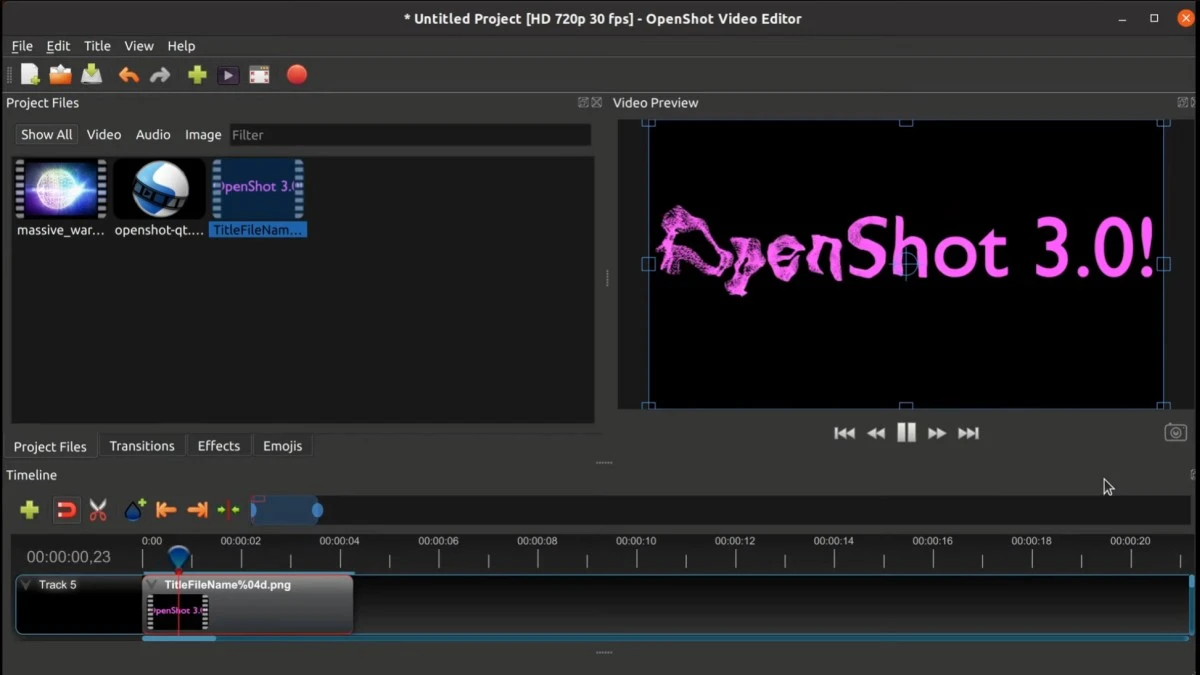Center the timeline on the playhead
This screenshot has width=1200, height=675.
click(228, 510)
